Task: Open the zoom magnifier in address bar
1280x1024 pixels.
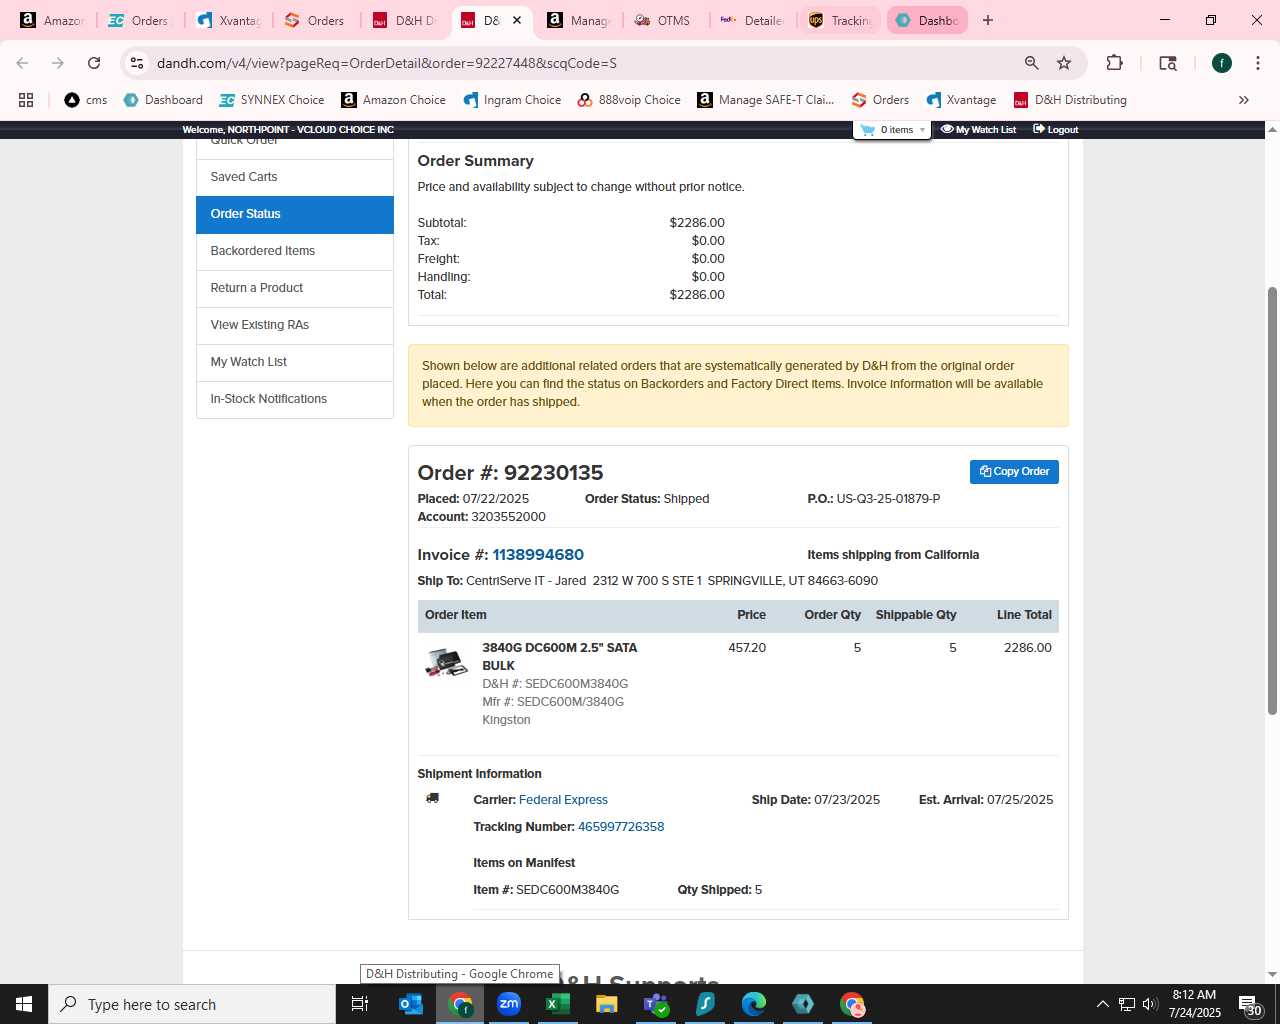Action: pyautogui.click(x=1031, y=63)
